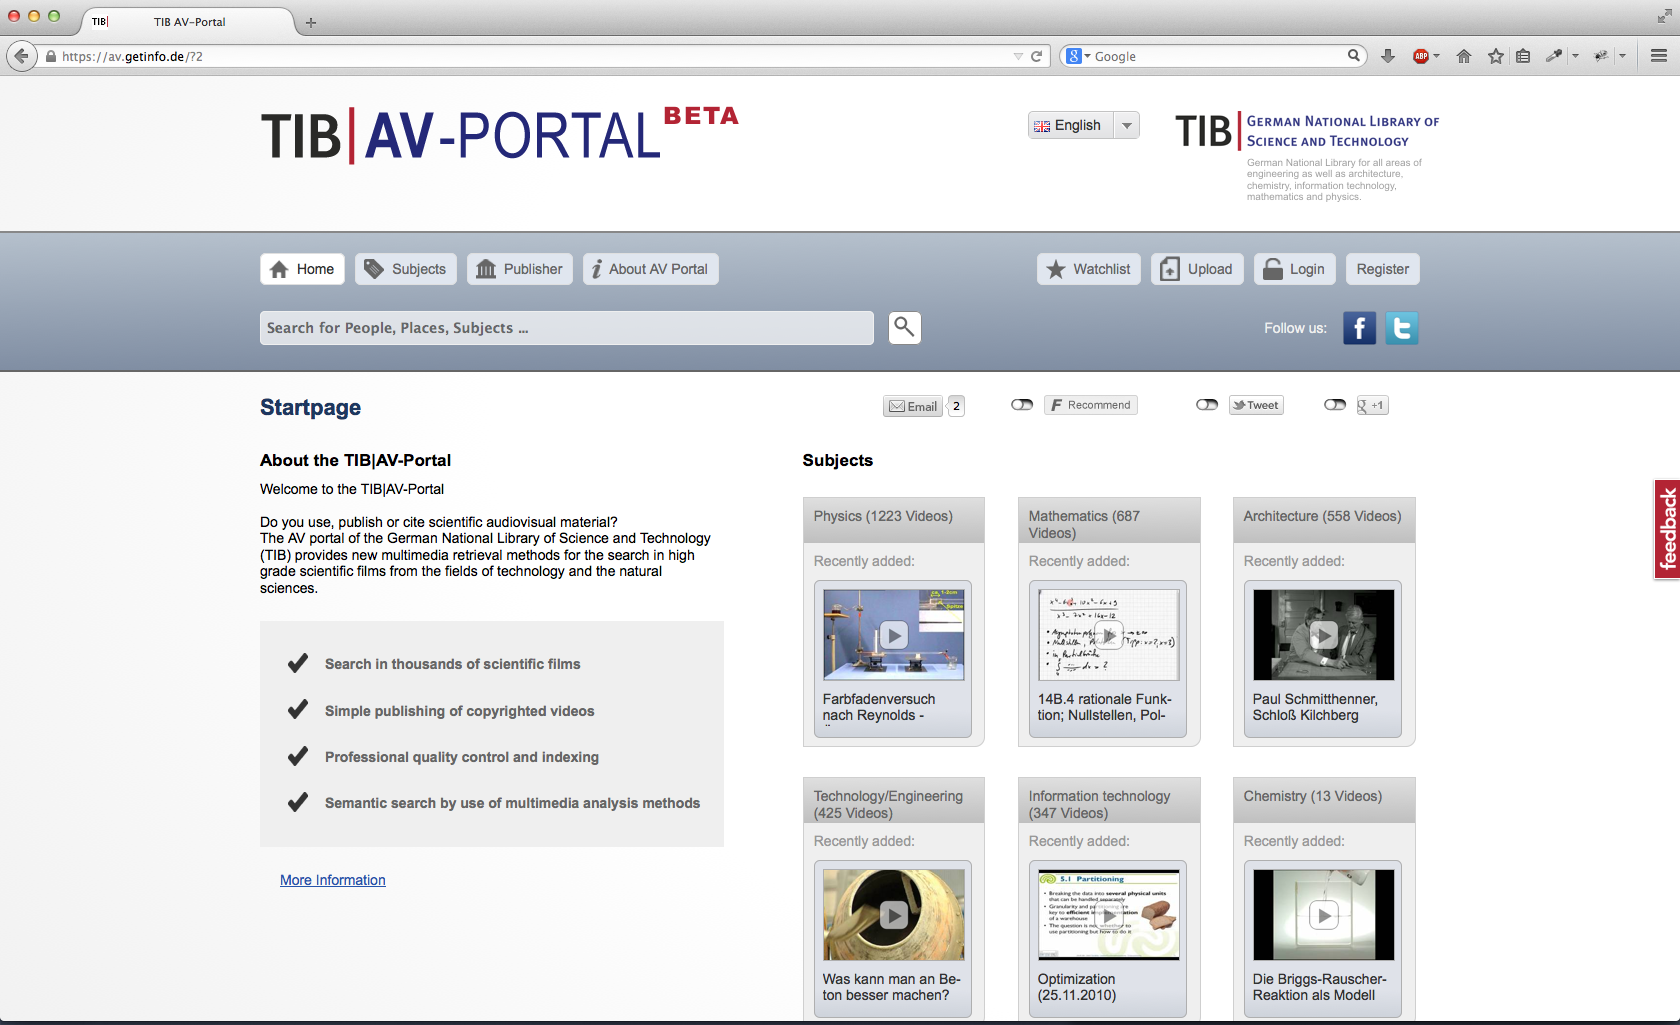
Task: Open the red feedback side tab
Action: (x=1667, y=529)
